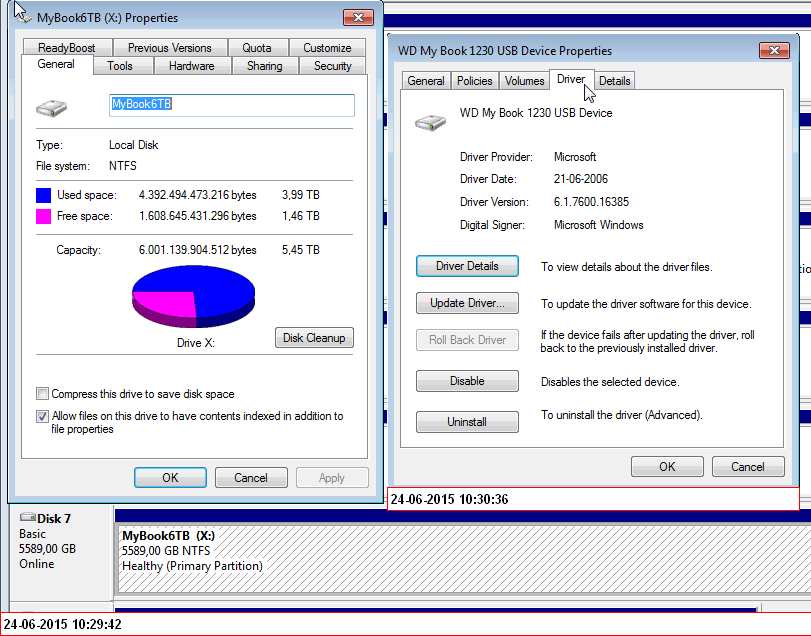Click Cancel in WD My Book Device Properties
The width and height of the screenshot is (811, 636).
[x=748, y=466]
